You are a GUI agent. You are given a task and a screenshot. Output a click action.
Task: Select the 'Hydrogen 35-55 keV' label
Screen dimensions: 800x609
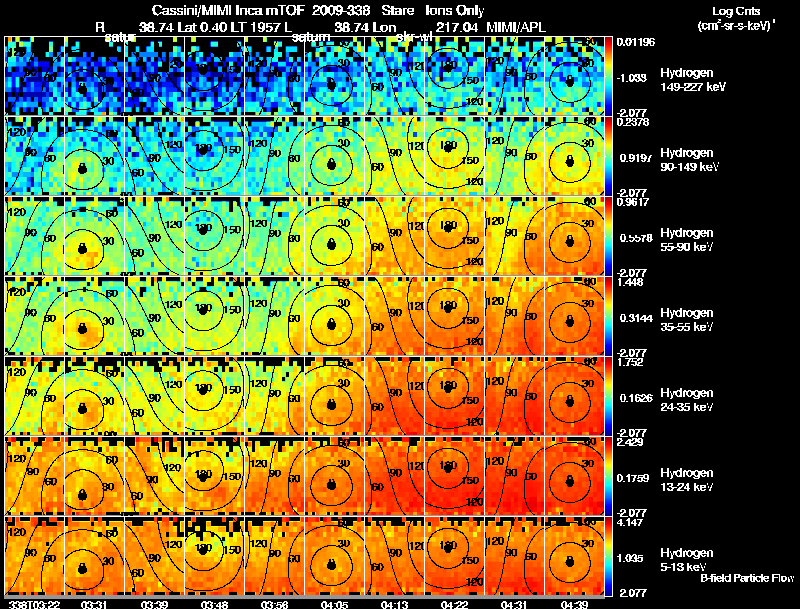(687, 320)
